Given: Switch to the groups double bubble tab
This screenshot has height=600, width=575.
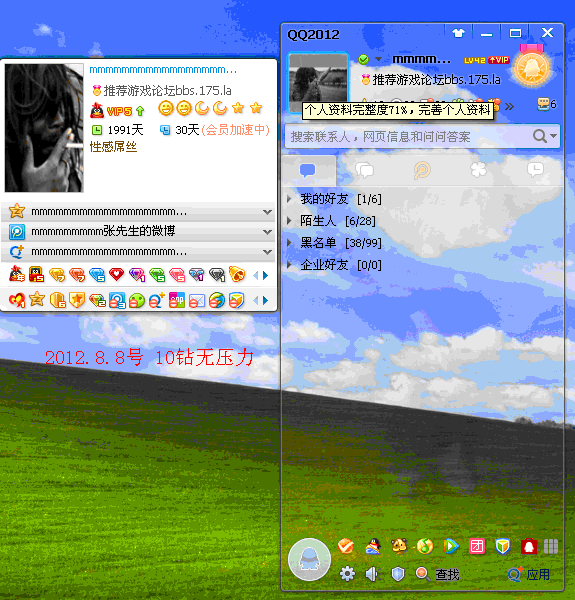Looking at the screenshot, I should (x=365, y=170).
